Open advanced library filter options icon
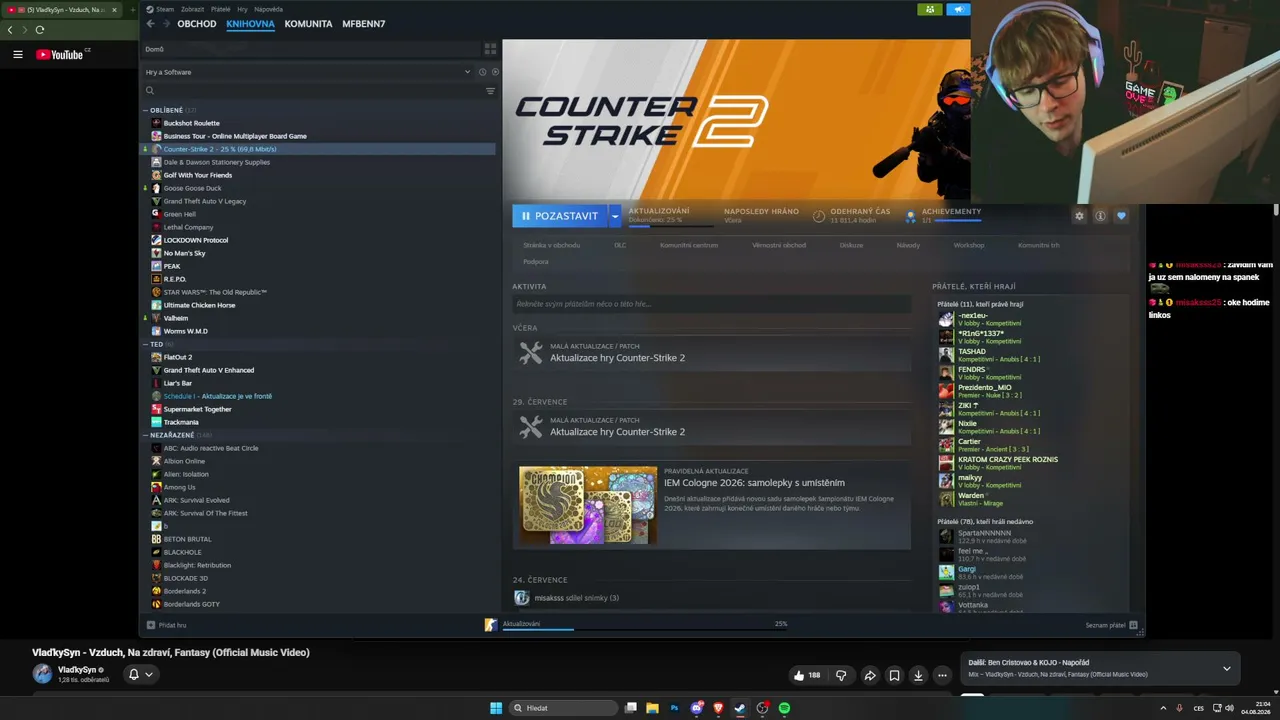Screen dimensions: 1280x720 490,91
